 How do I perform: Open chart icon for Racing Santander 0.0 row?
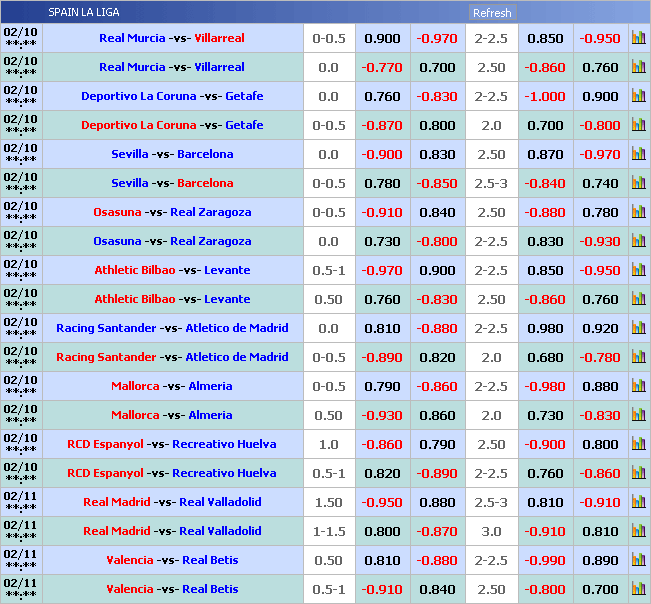(x=638, y=328)
